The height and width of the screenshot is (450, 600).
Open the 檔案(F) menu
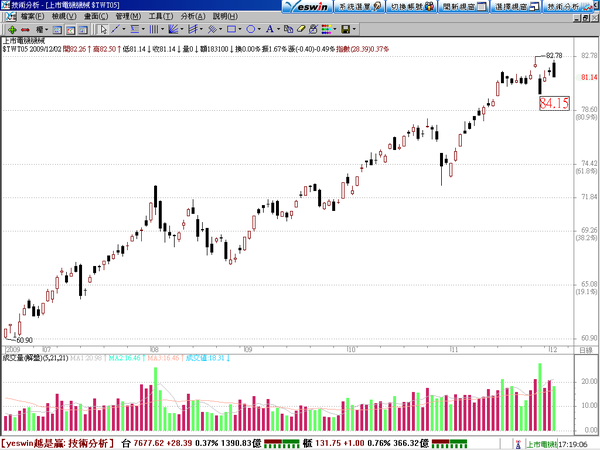33,16
